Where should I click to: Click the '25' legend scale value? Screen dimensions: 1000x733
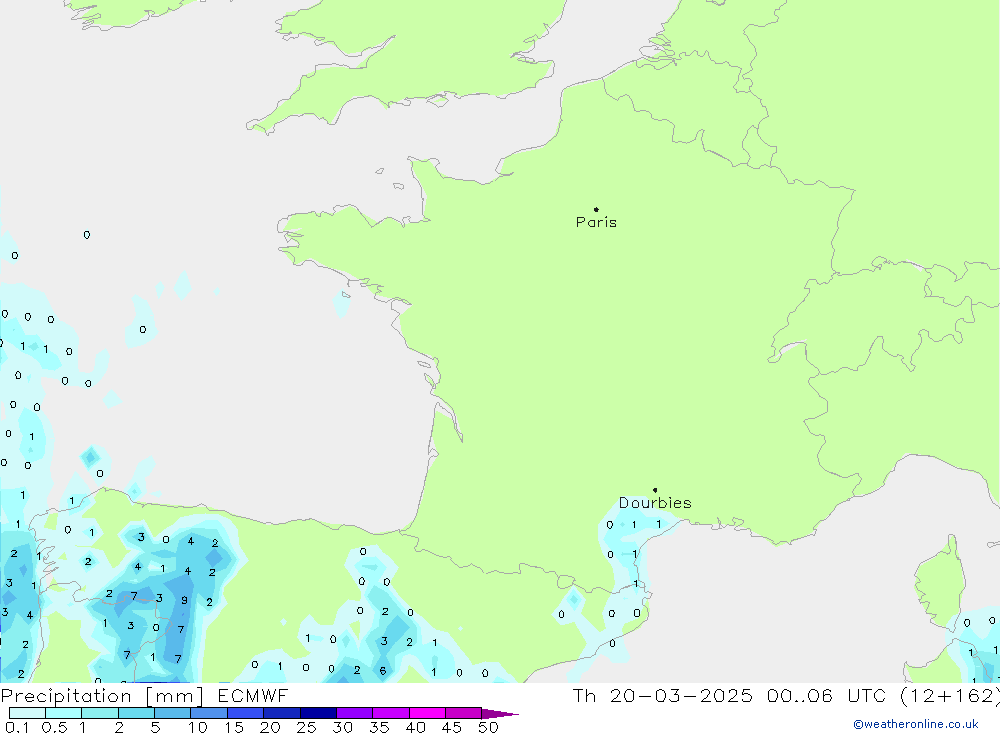pos(306,727)
